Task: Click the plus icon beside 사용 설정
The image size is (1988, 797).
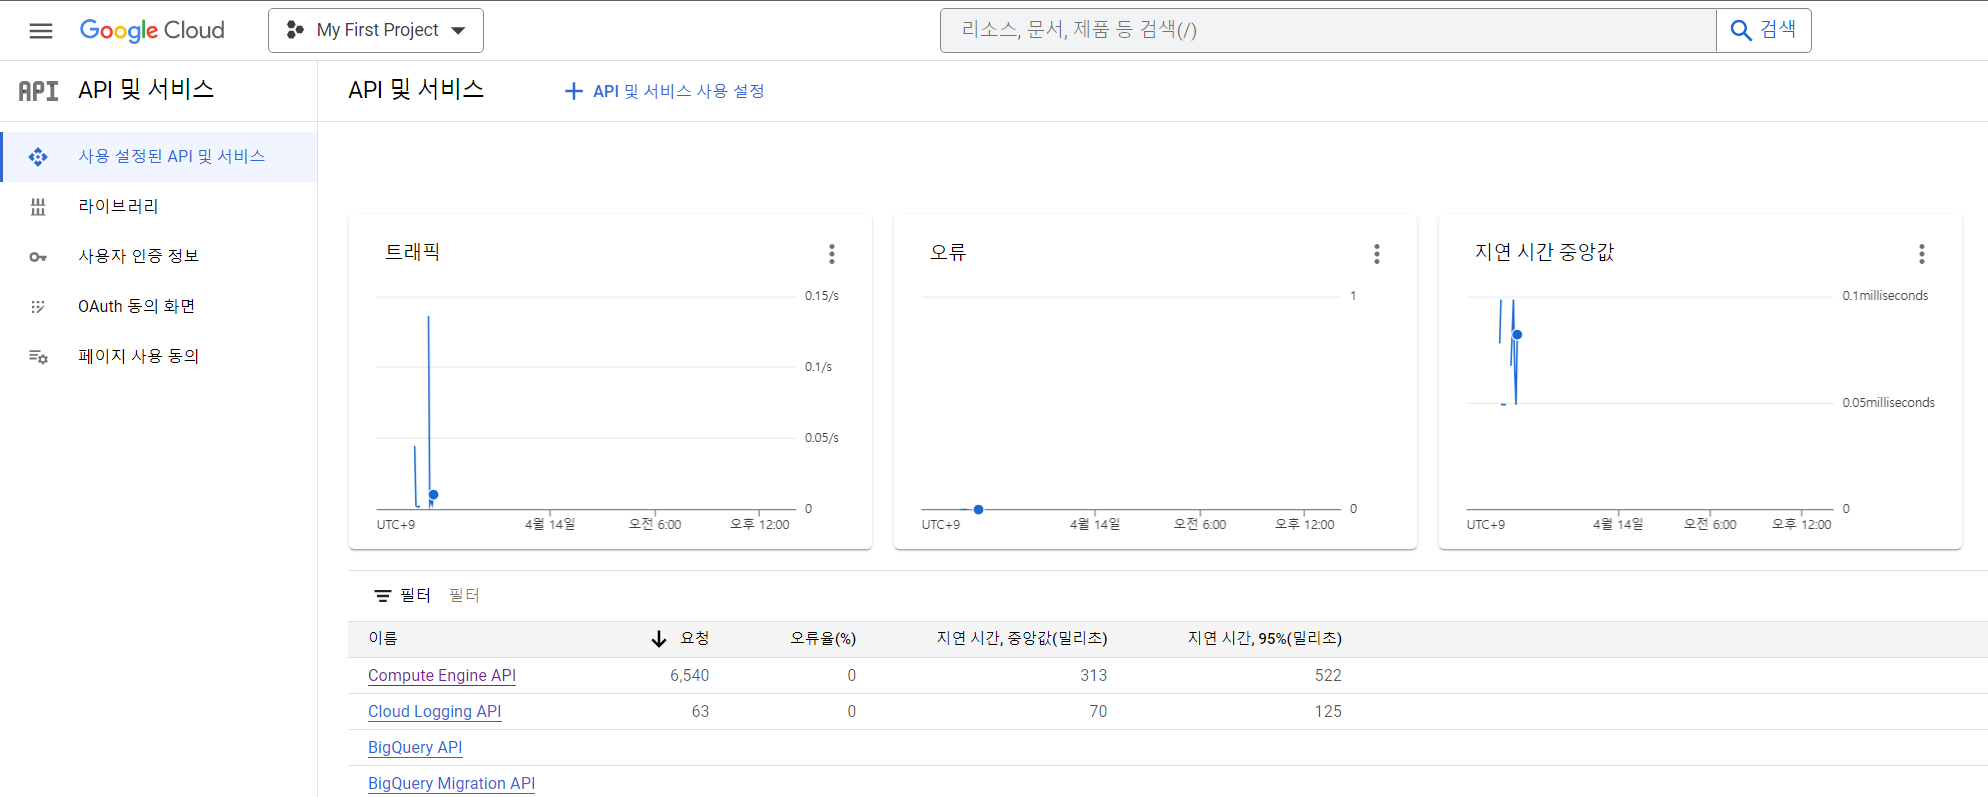Action: click(574, 91)
